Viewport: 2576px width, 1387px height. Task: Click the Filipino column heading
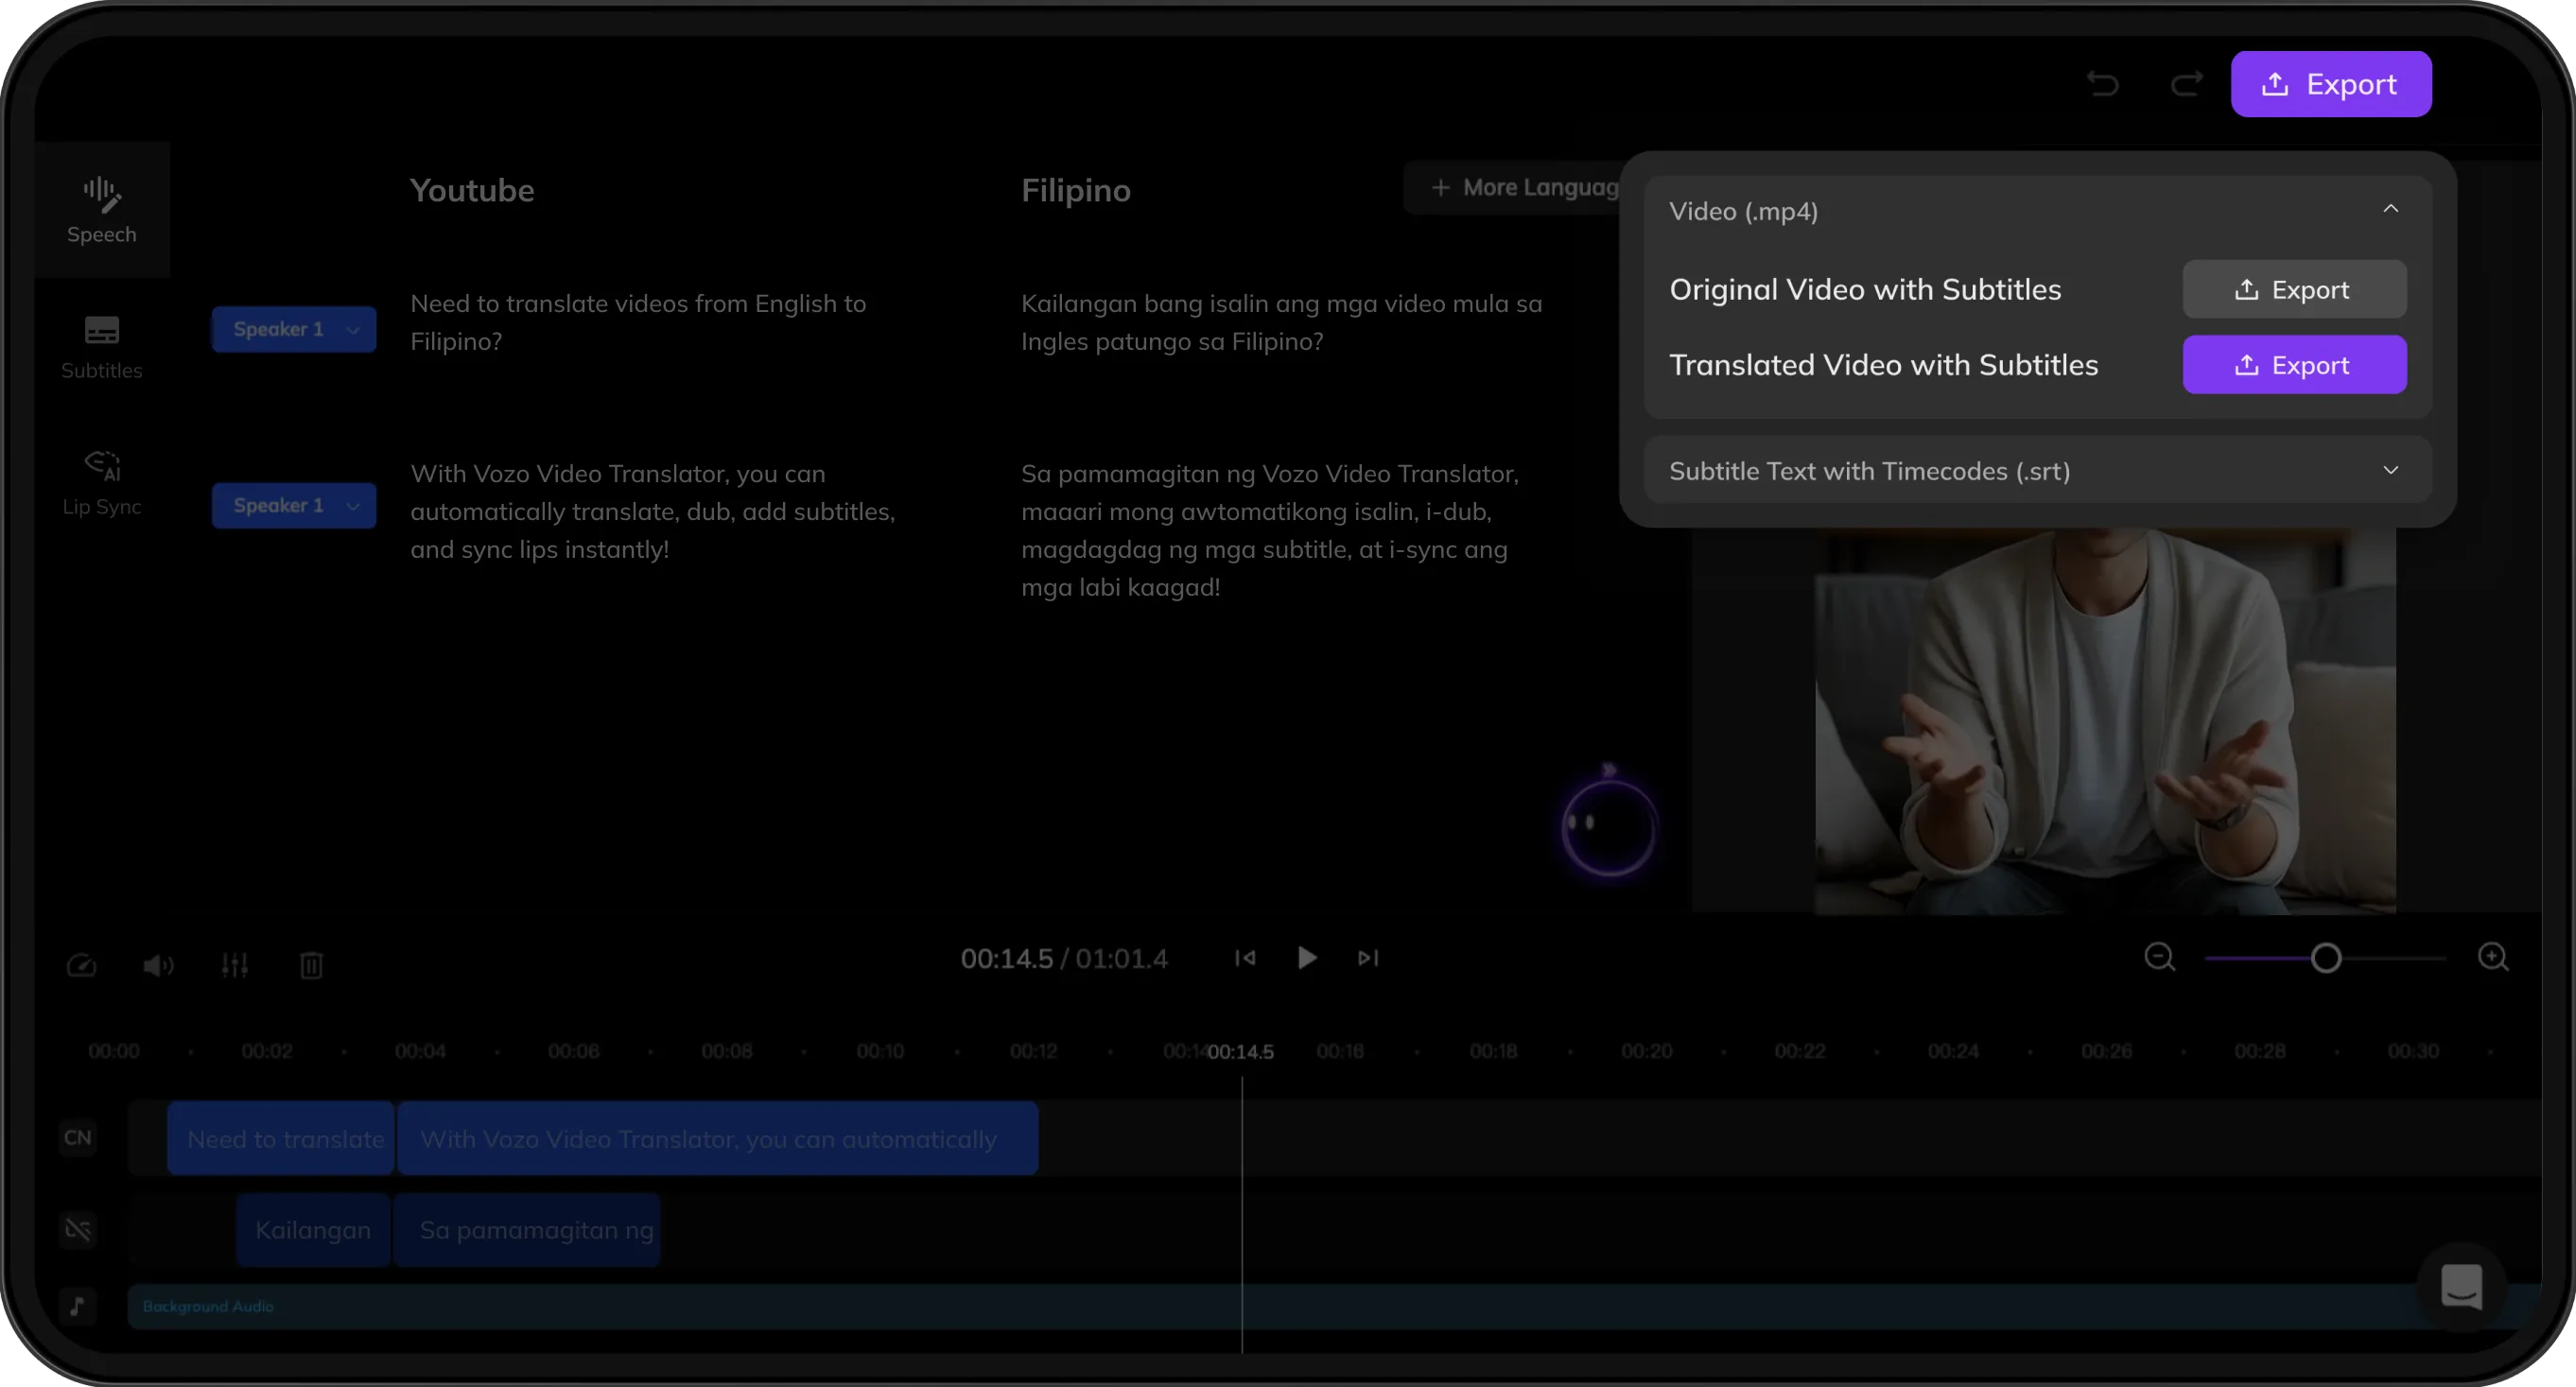pyautogui.click(x=1075, y=190)
